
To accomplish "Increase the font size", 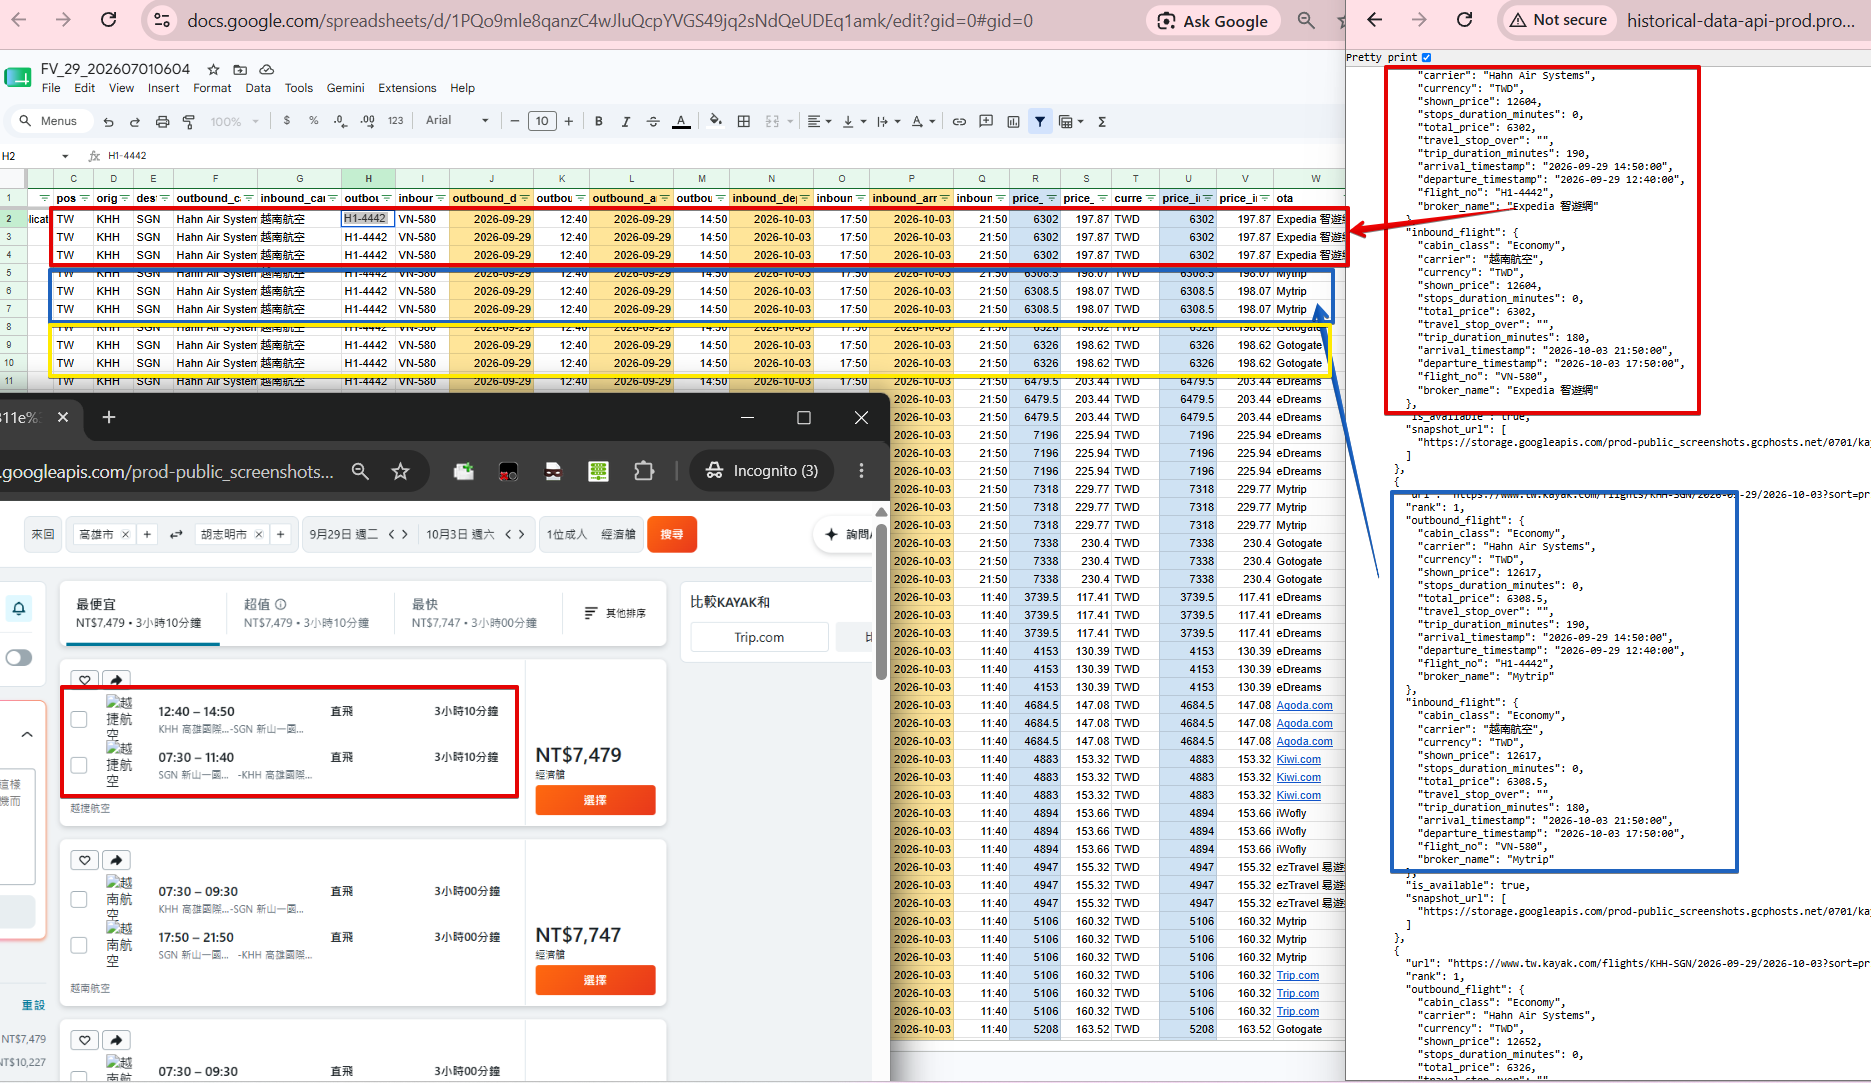I will click(x=569, y=122).
